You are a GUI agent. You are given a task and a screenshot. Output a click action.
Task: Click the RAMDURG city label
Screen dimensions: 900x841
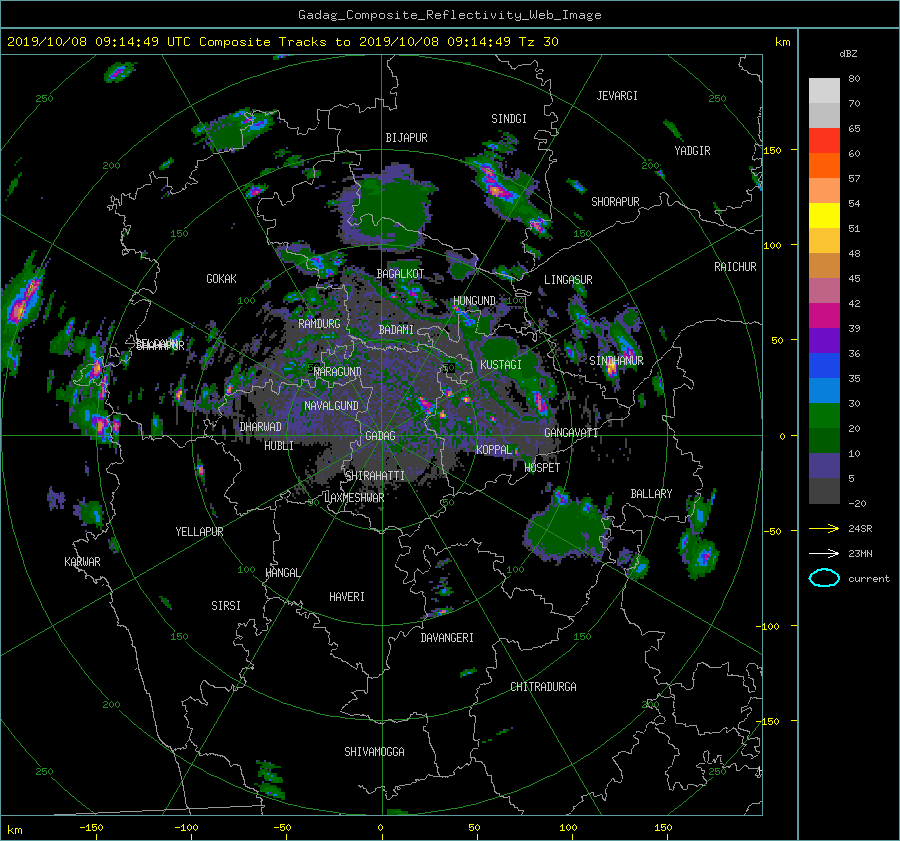coord(319,324)
